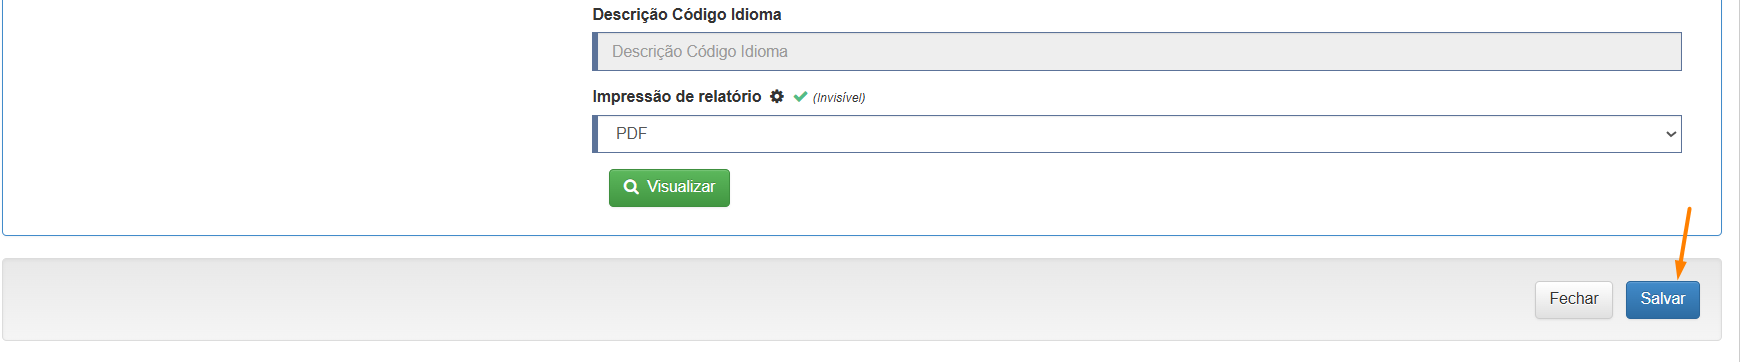Click empty gray footer bar area

pyautogui.click(x=760, y=300)
